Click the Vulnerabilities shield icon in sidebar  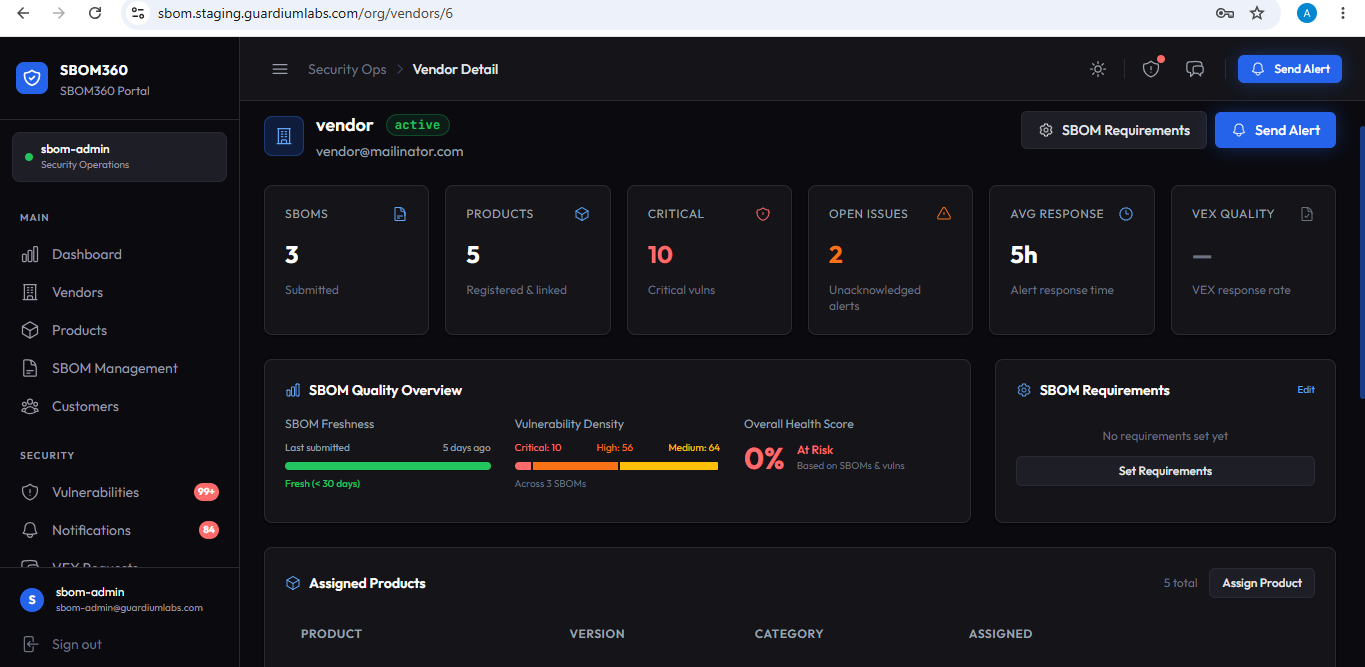[x=31, y=493]
